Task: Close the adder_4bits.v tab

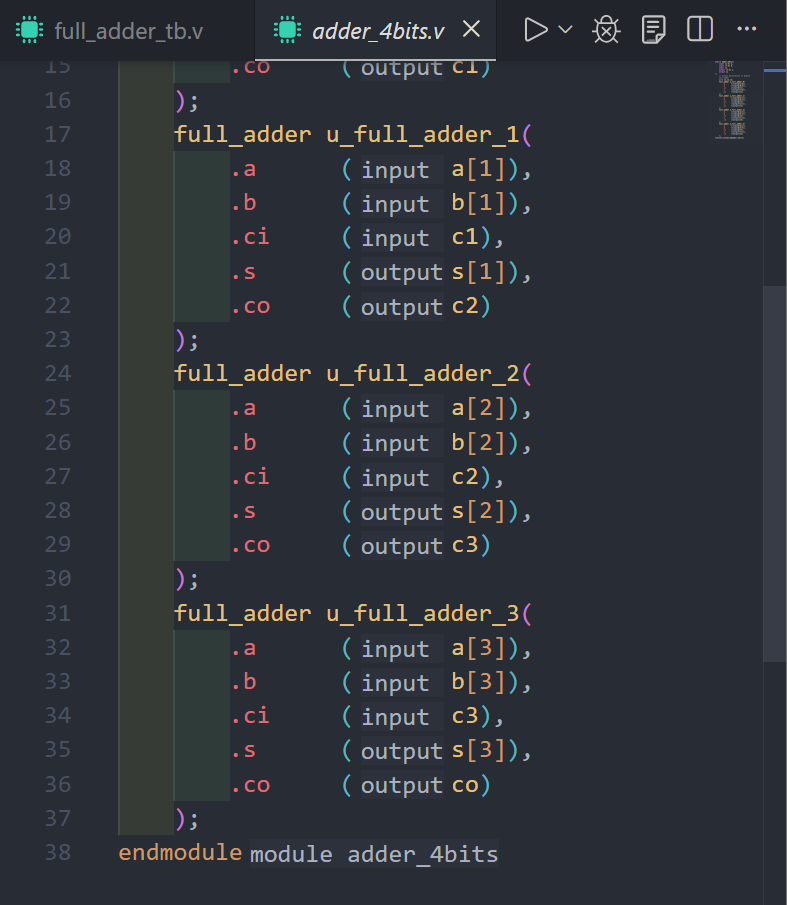Action: pos(472,30)
